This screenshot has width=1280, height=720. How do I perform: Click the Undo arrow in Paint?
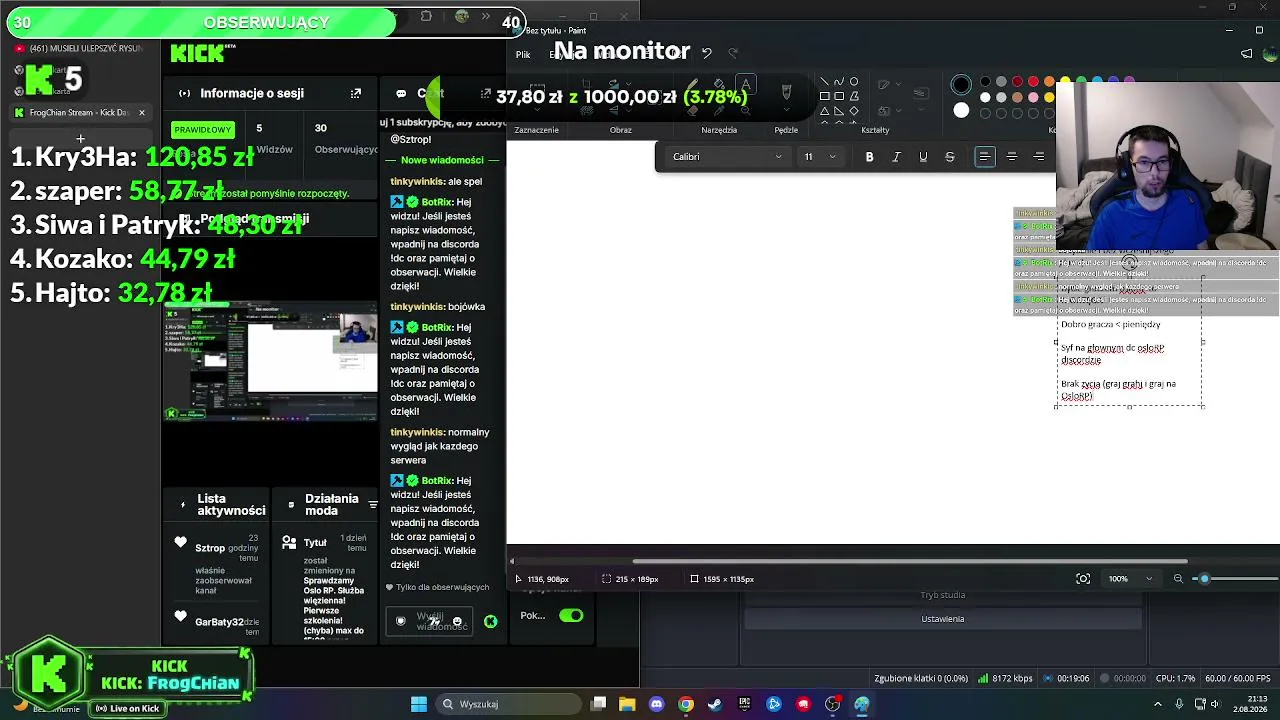[x=706, y=53]
